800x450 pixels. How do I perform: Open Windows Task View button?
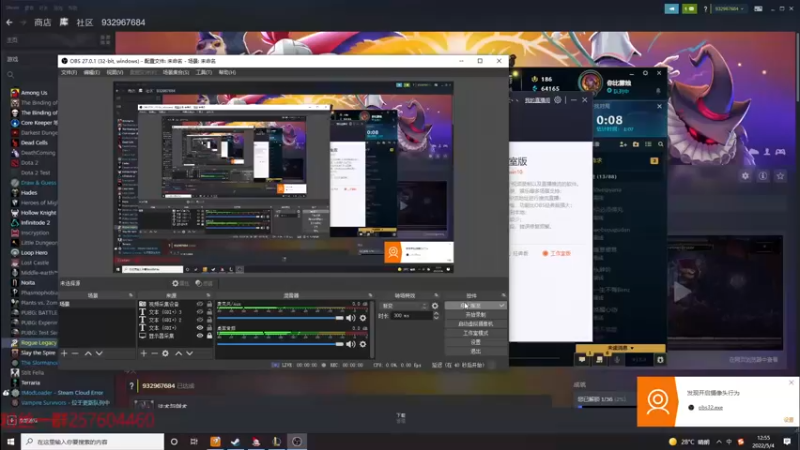[x=194, y=441]
